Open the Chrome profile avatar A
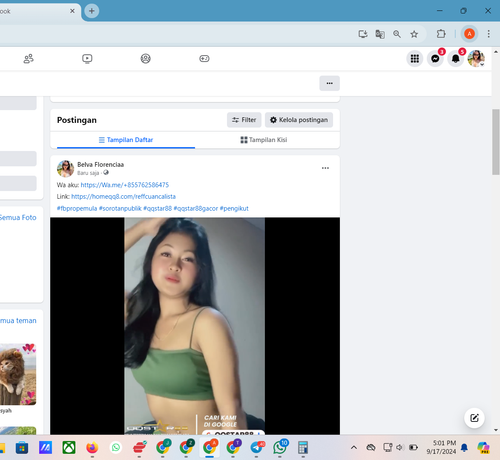 469,34
